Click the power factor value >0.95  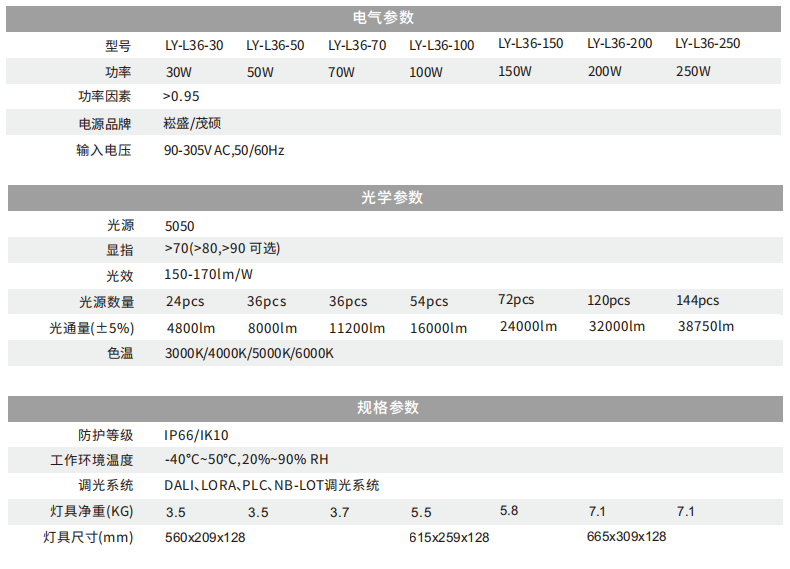tap(181, 97)
